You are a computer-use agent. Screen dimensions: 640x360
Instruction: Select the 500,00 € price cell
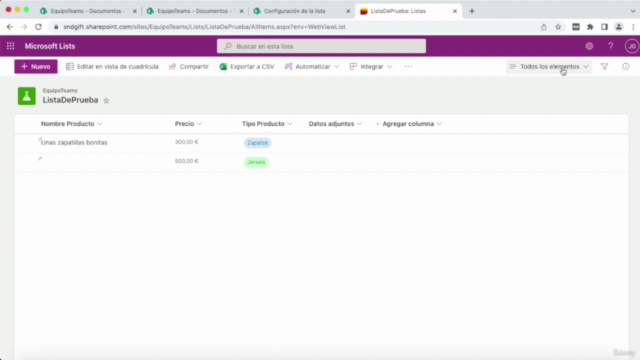pyautogui.click(x=187, y=161)
